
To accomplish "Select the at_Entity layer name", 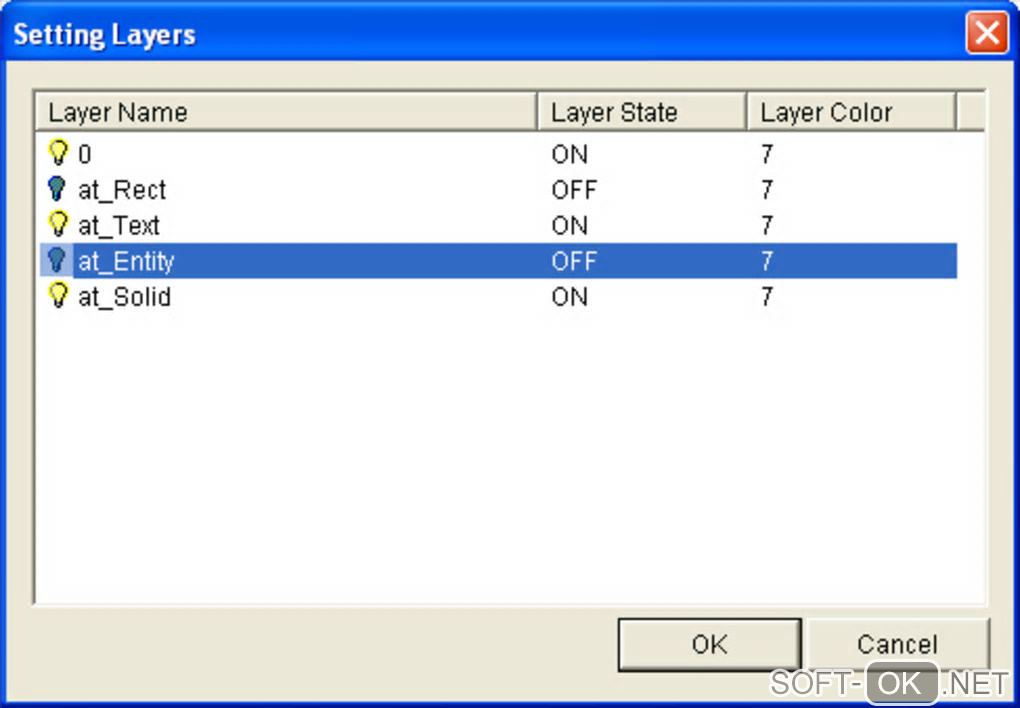I will pyautogui.click(x=126, y=261).
